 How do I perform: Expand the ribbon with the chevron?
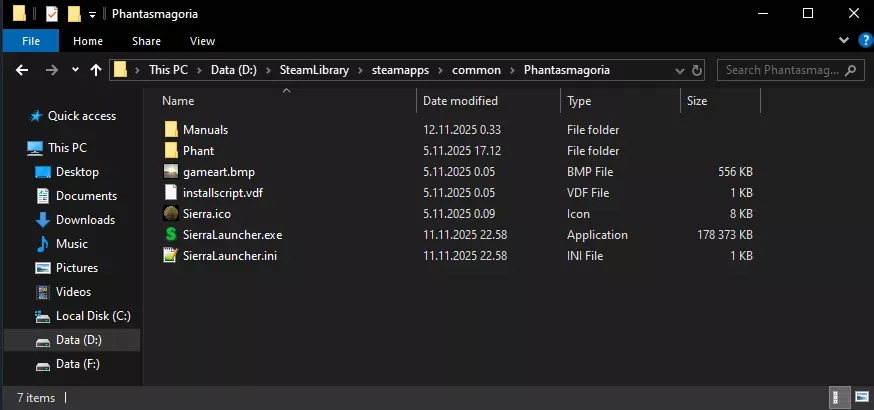pos(842,41)
